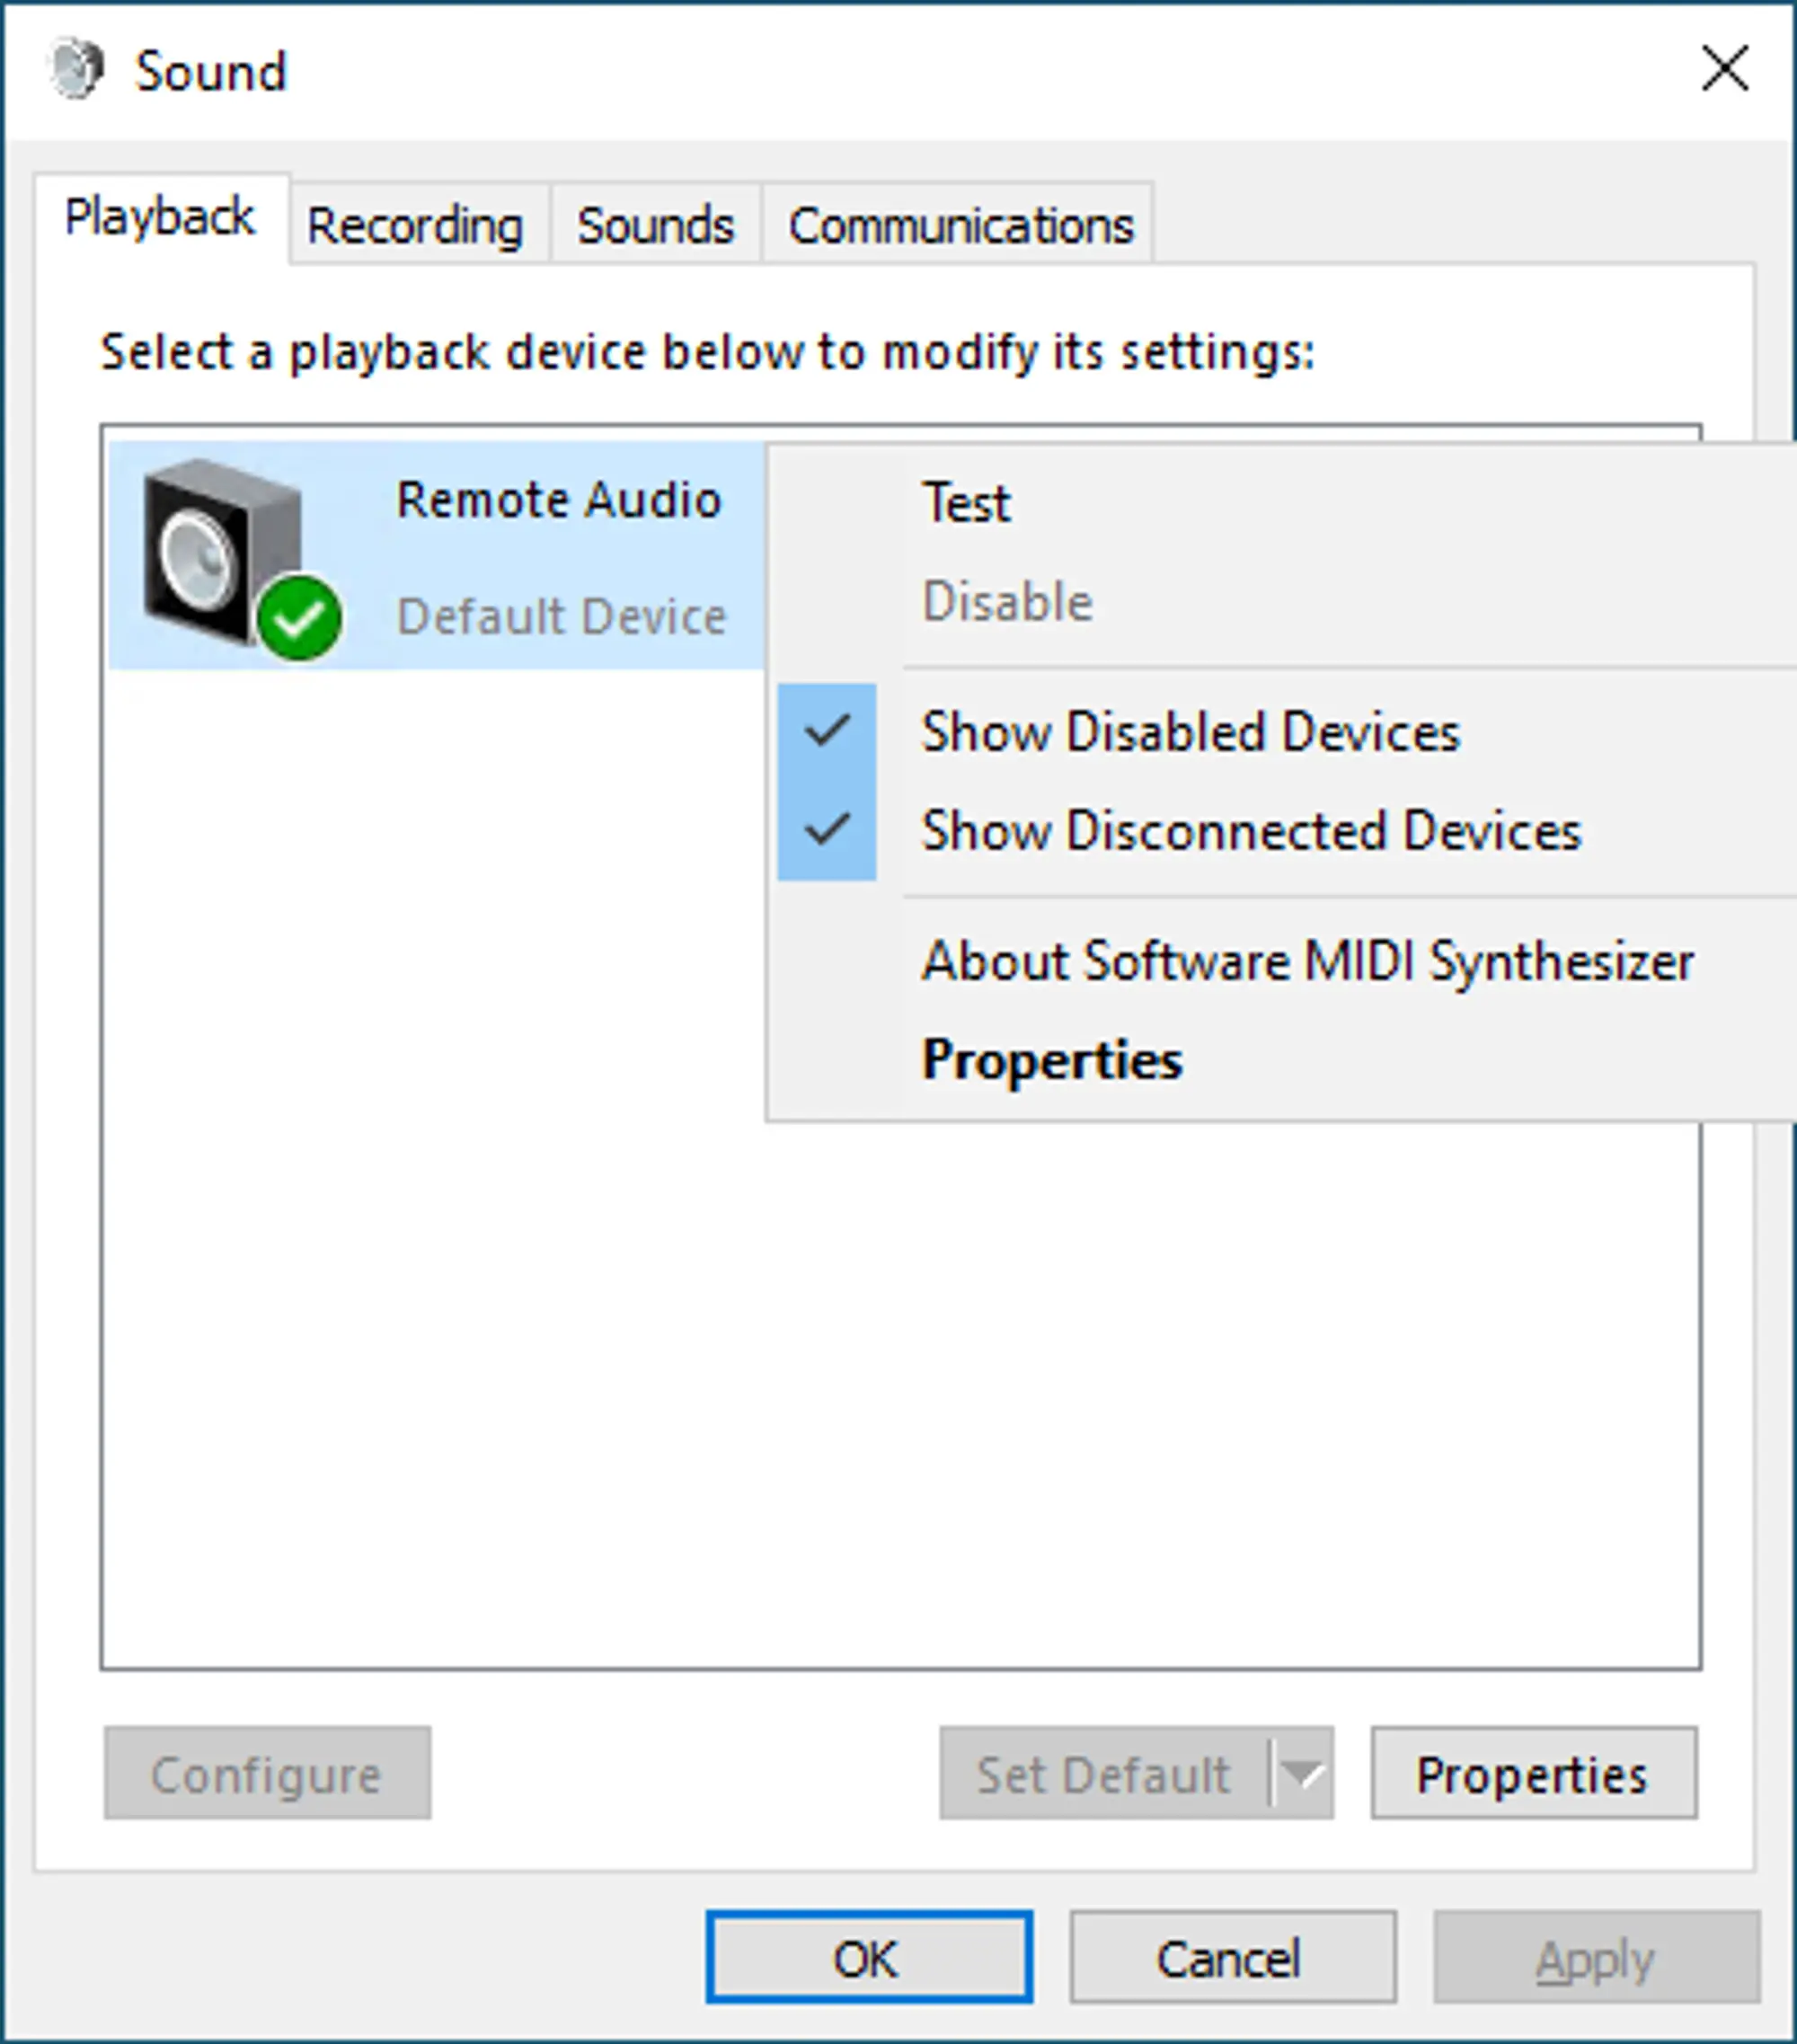
Task: Choose Properties from the context menu
Action: point(1051,1060)
